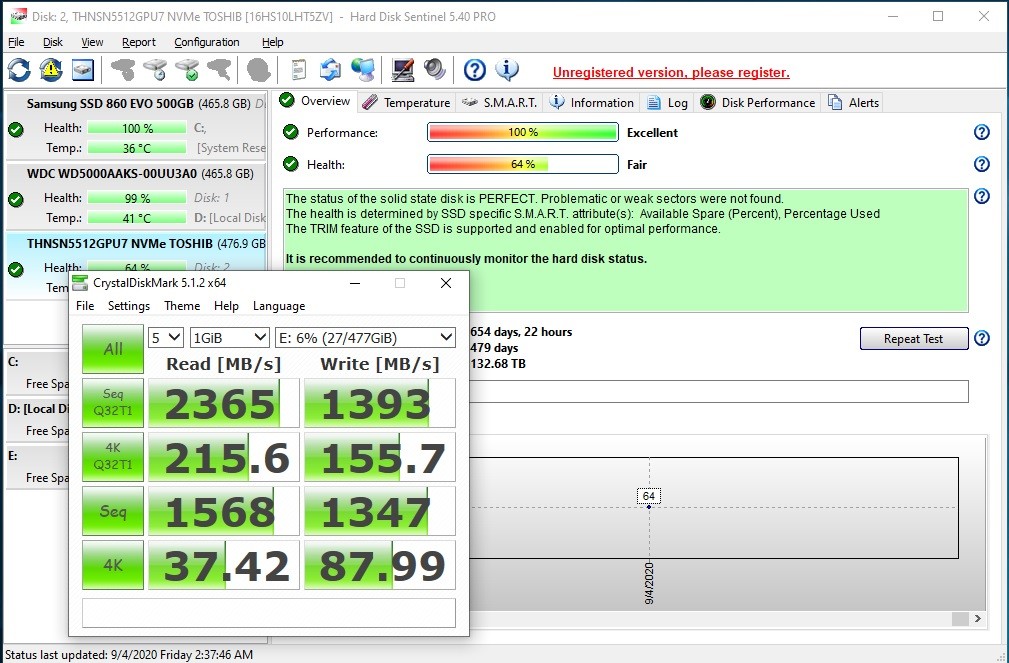Open the Configuration menu
The height and width of the screenshot is (663, 1009).
coord(206,42)
